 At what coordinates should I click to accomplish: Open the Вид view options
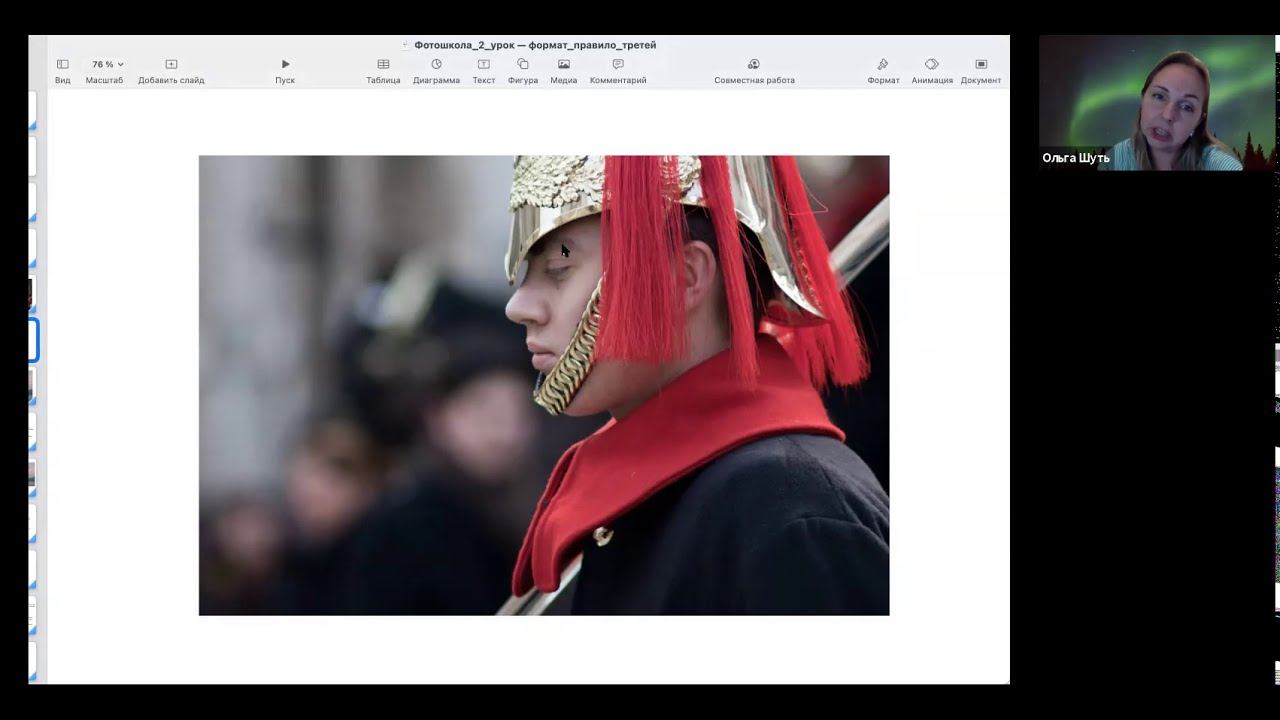click(62, 70)
